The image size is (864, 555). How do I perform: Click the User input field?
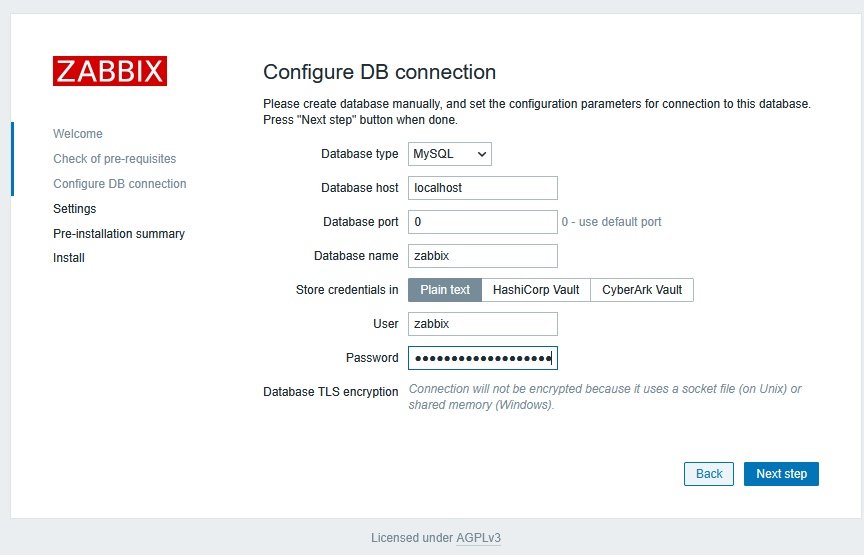click(483, 324)
